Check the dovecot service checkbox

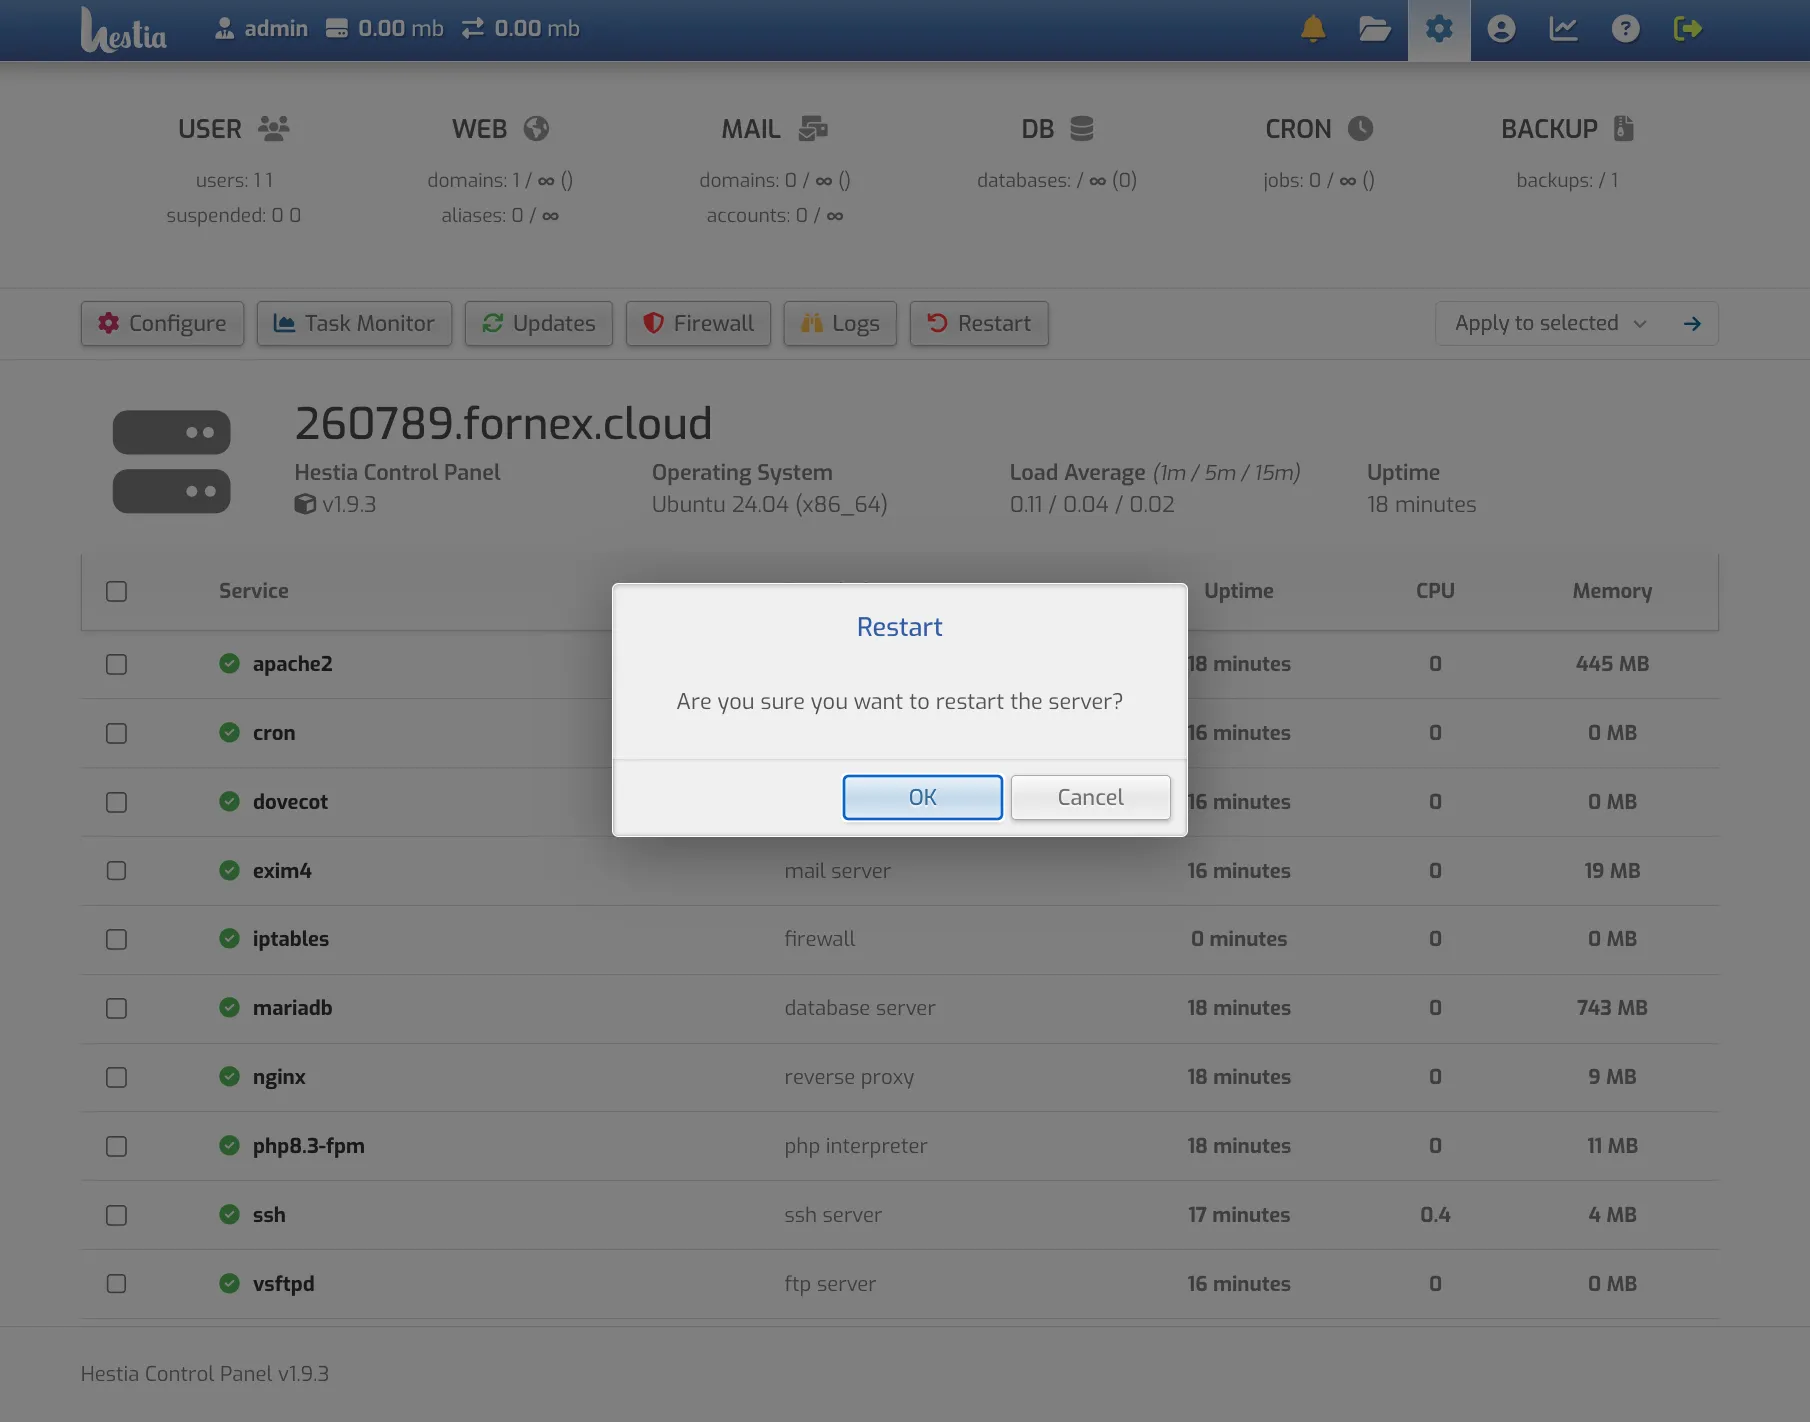pos(117,802)
